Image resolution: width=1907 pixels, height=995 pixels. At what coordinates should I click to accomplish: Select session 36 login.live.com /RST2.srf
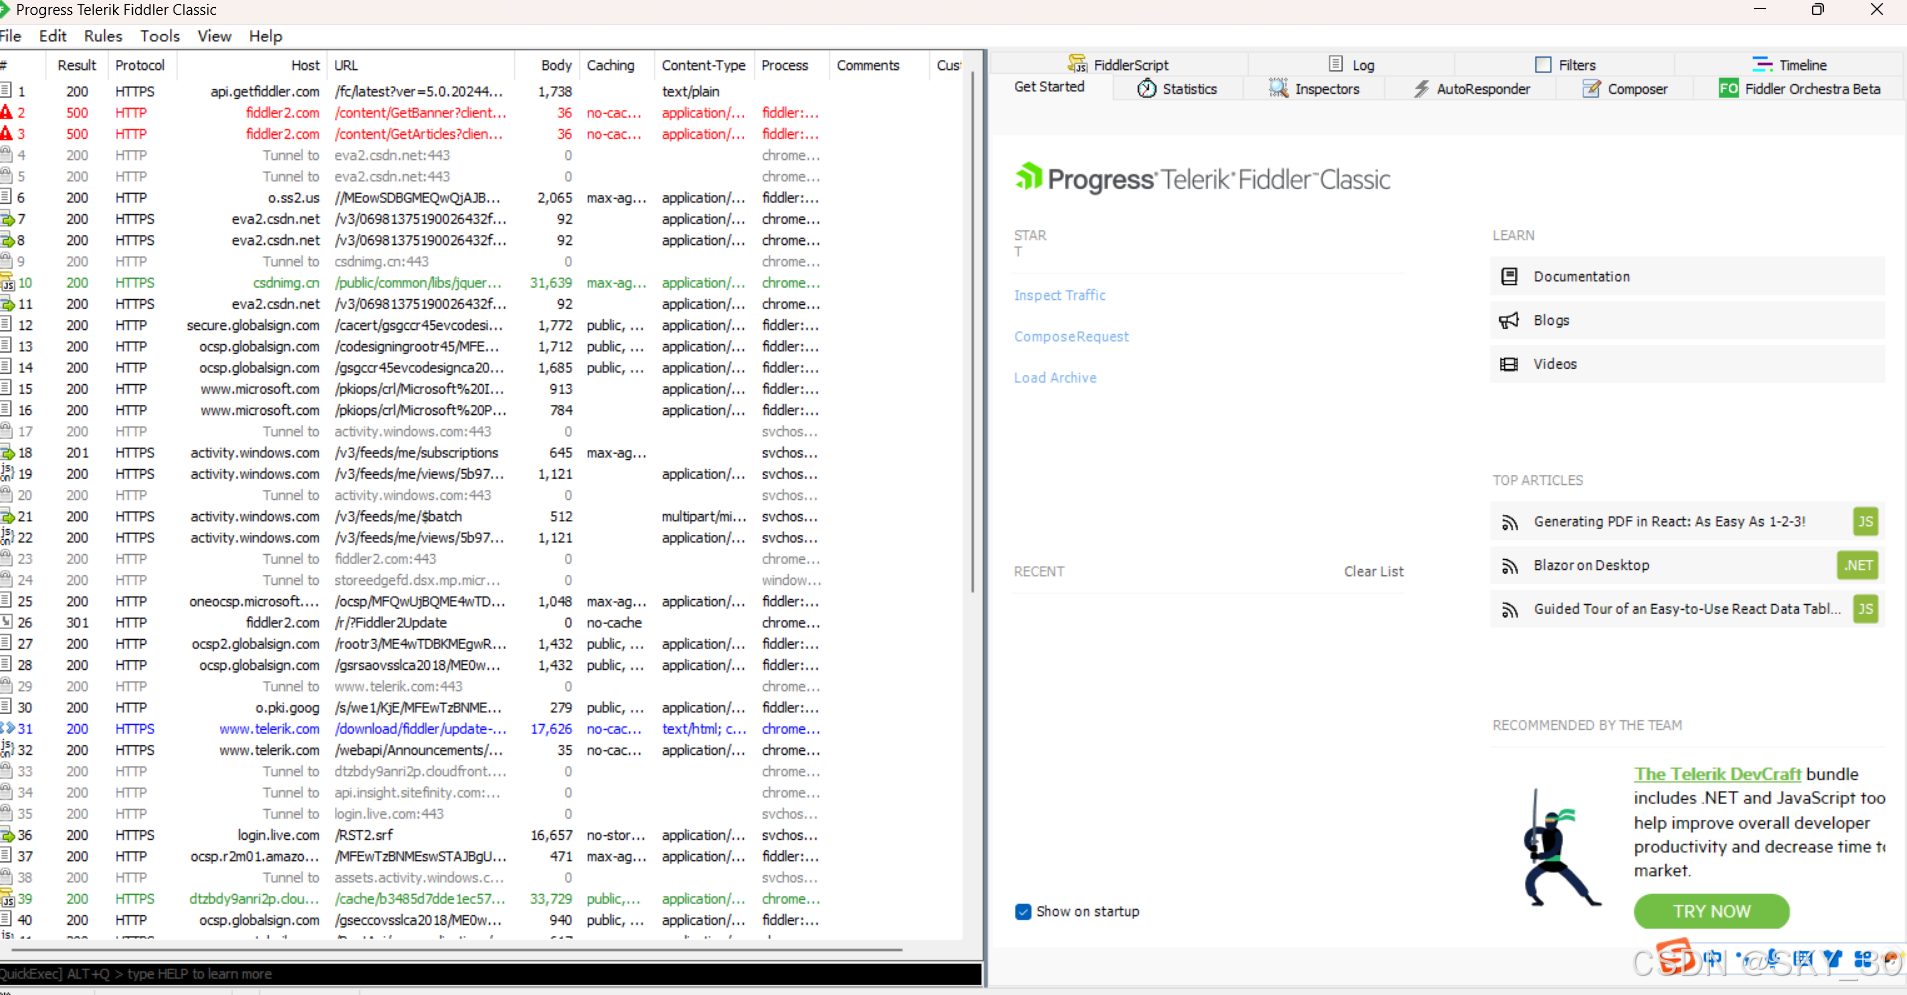tap(480, 835)
